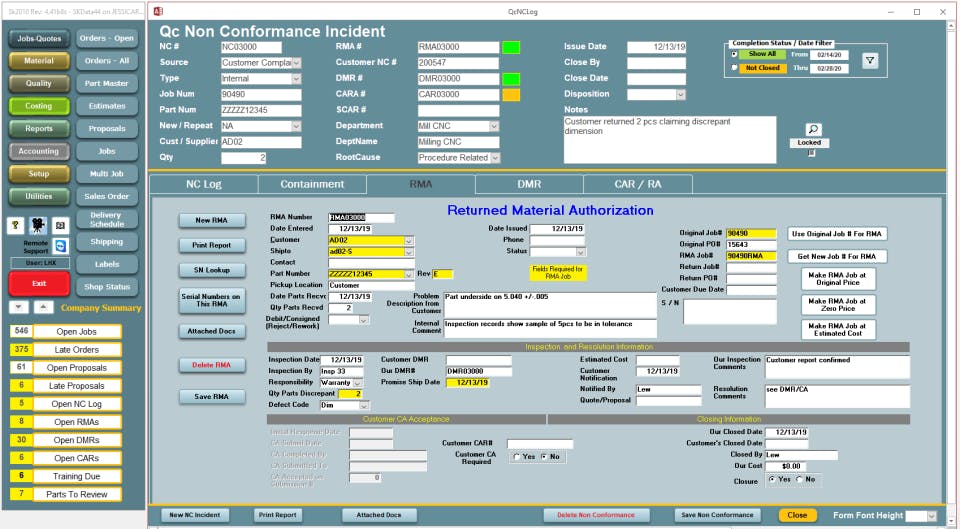Image resolution: width=960 pixels, height=529 pixels.
Task: Expand the RootCause dropdown
Action: 495,158
